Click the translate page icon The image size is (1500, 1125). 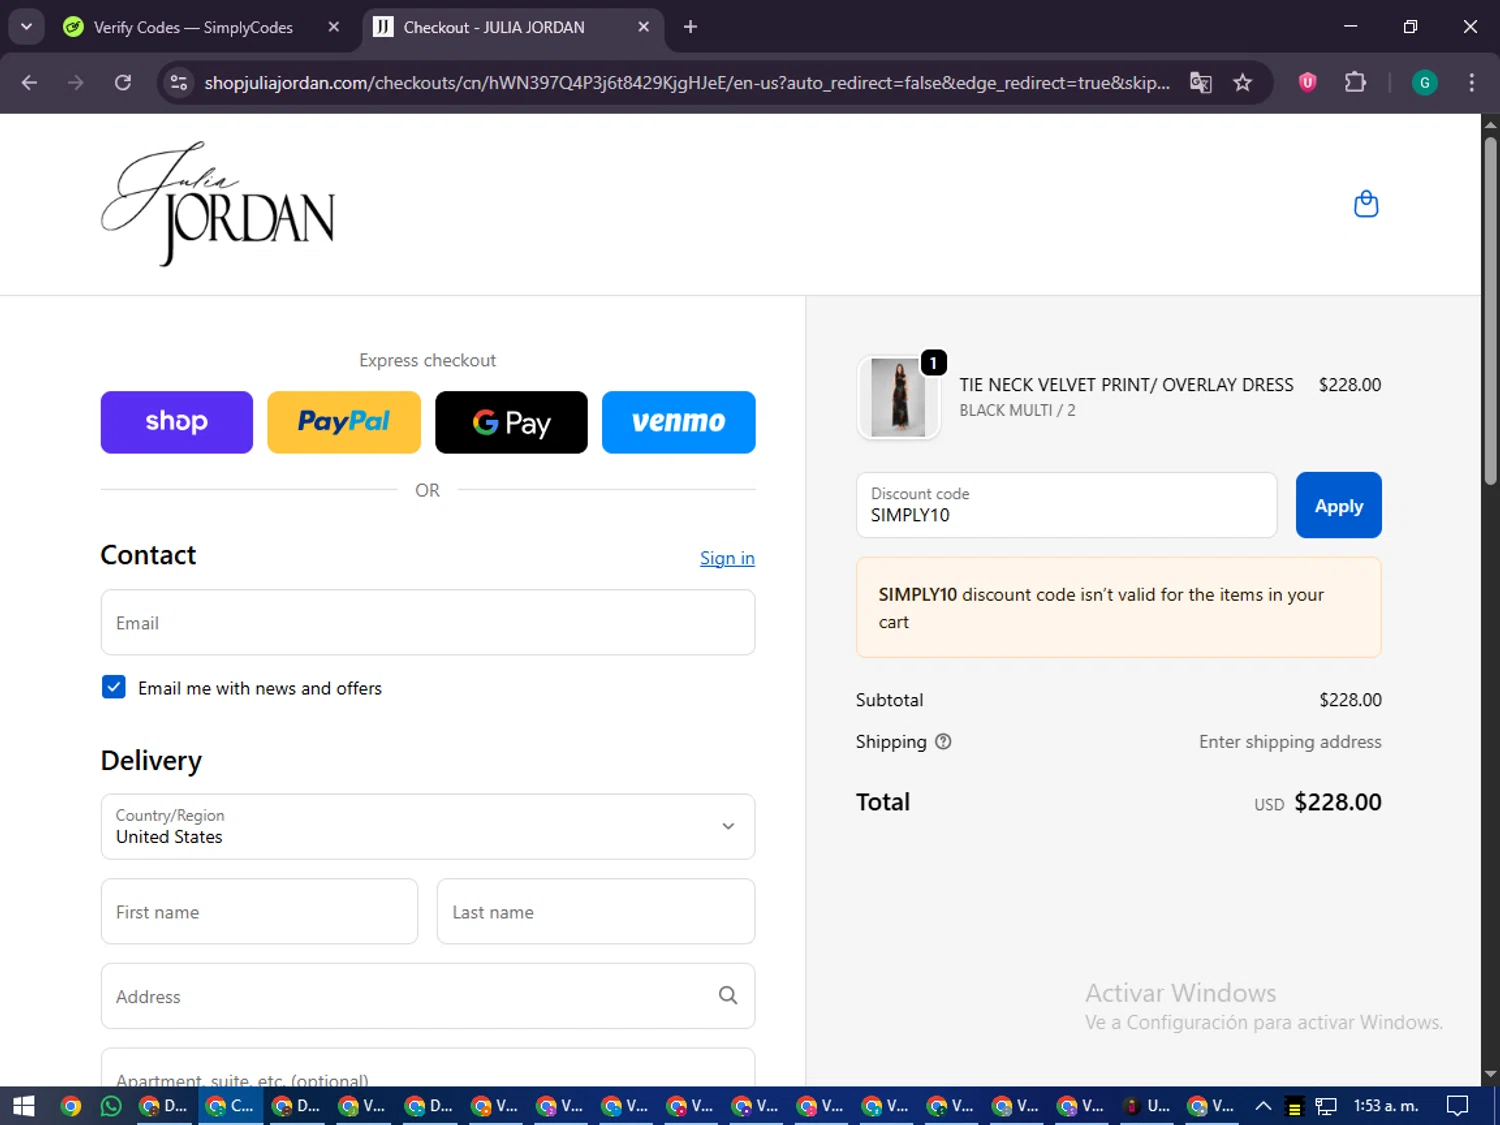1201,83
